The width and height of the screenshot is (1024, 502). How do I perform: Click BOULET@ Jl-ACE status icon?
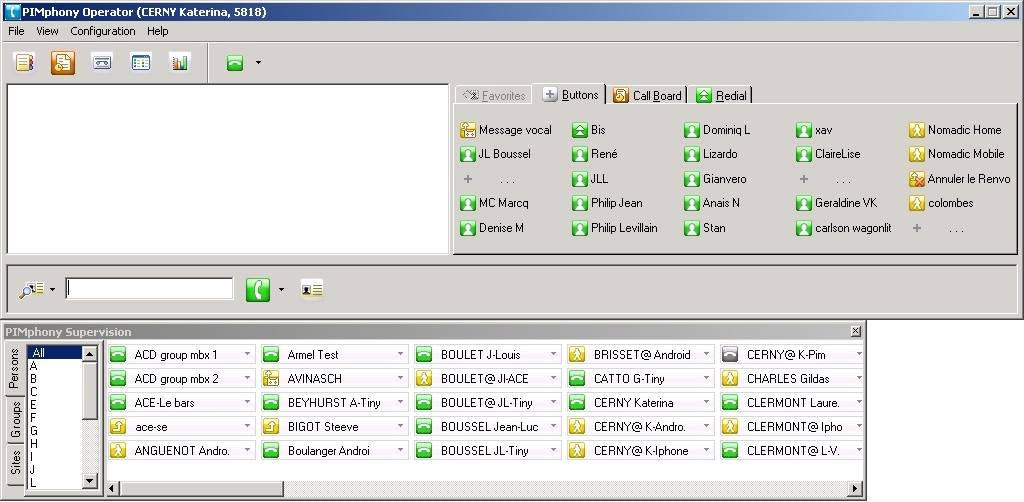click(x=424, y=379)
